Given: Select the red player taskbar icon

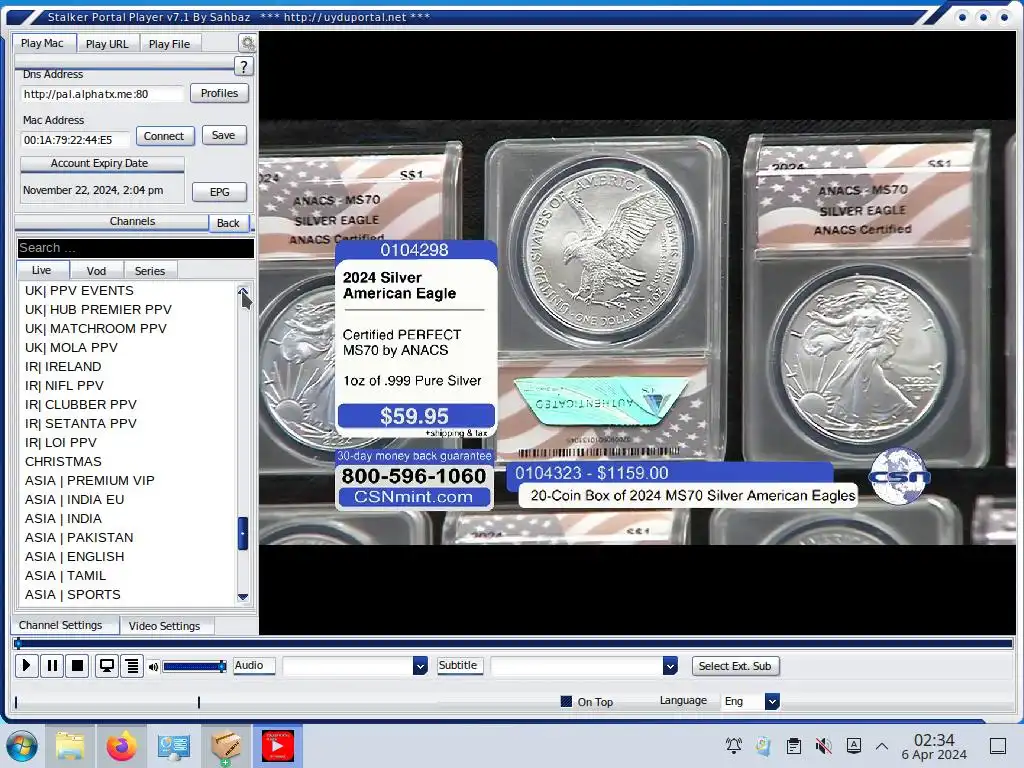Looking at the screenshot, I should (278, 746).
